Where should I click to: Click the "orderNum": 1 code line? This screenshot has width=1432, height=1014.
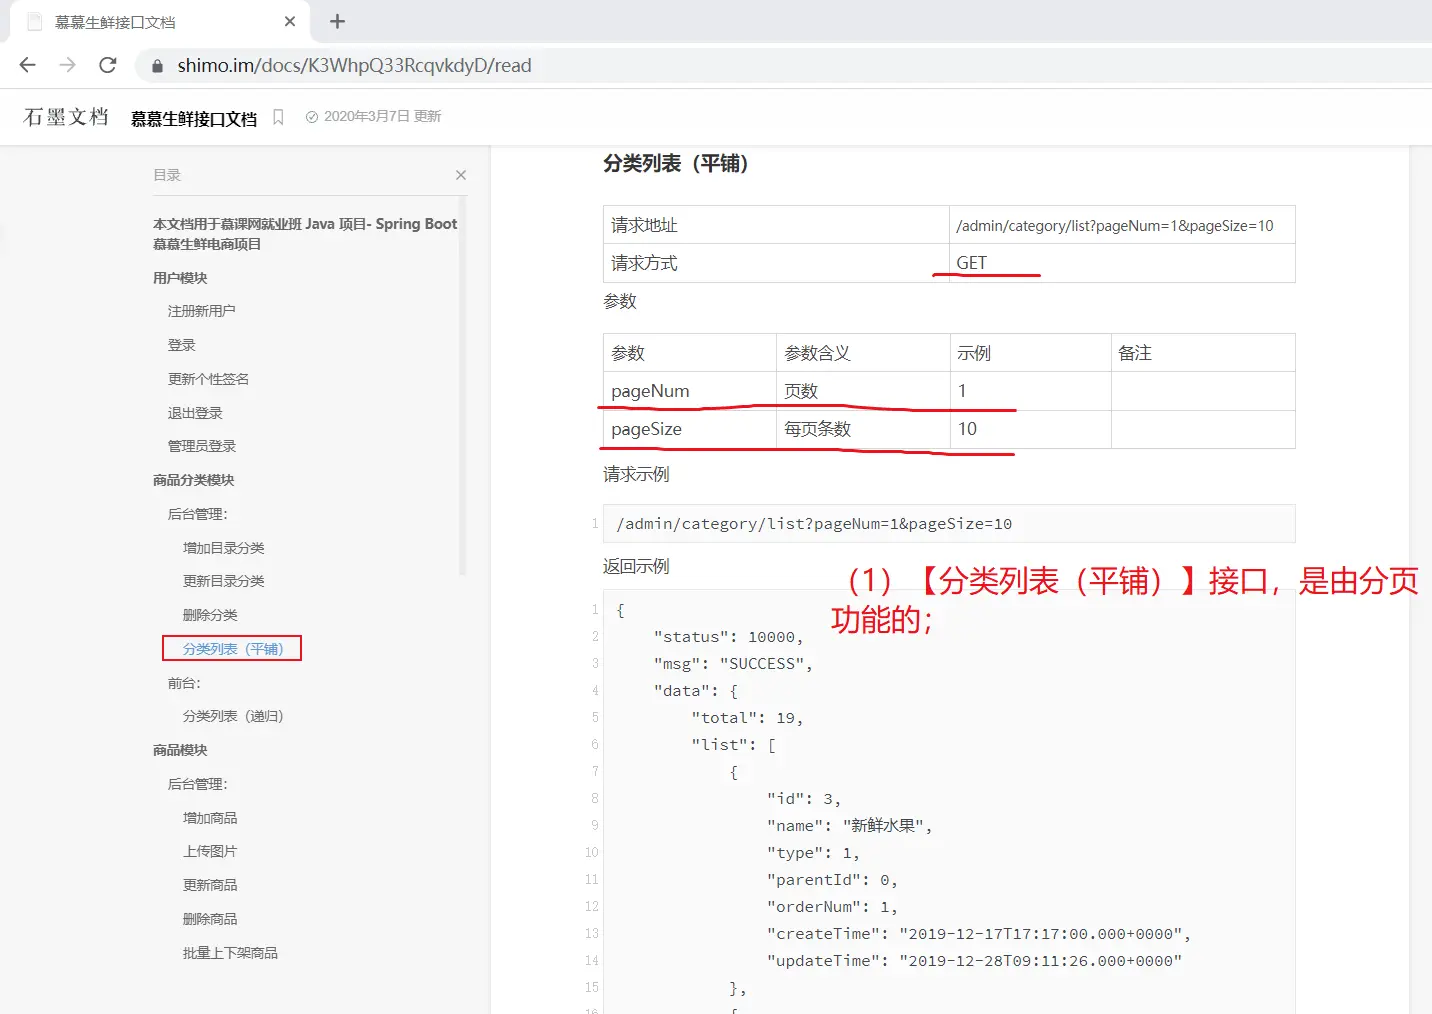click(832, 907)
